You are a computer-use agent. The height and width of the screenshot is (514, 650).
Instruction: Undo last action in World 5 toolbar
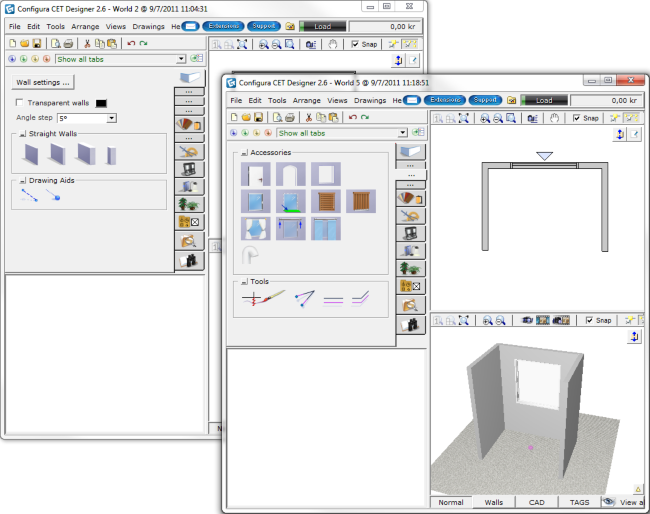tap(352, 117)
